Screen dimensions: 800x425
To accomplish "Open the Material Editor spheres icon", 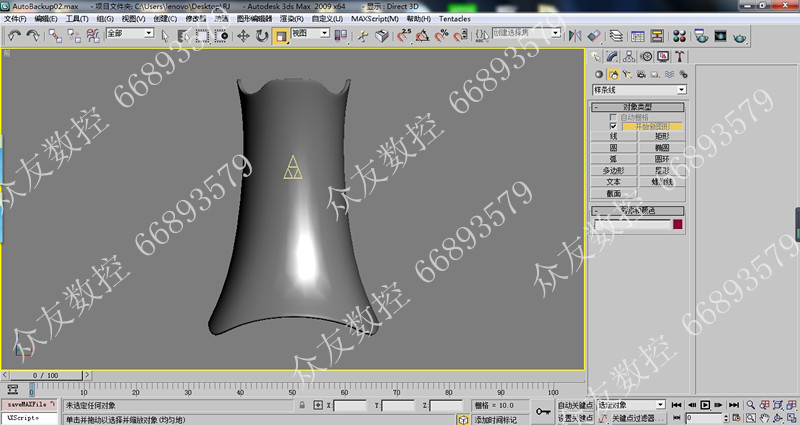I will 679,36.
